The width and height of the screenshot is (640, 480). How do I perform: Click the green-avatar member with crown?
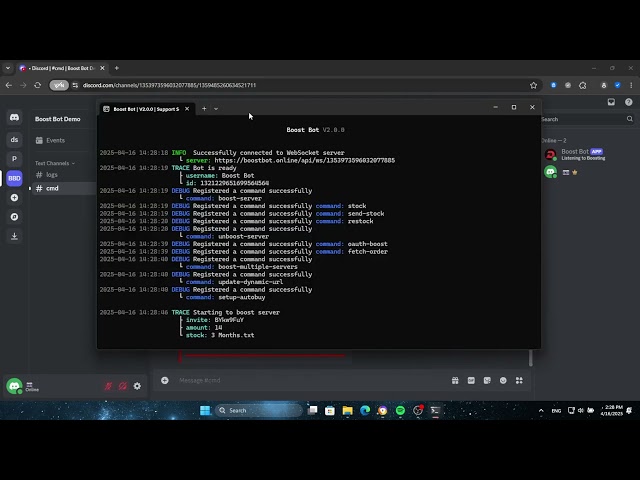562,172
